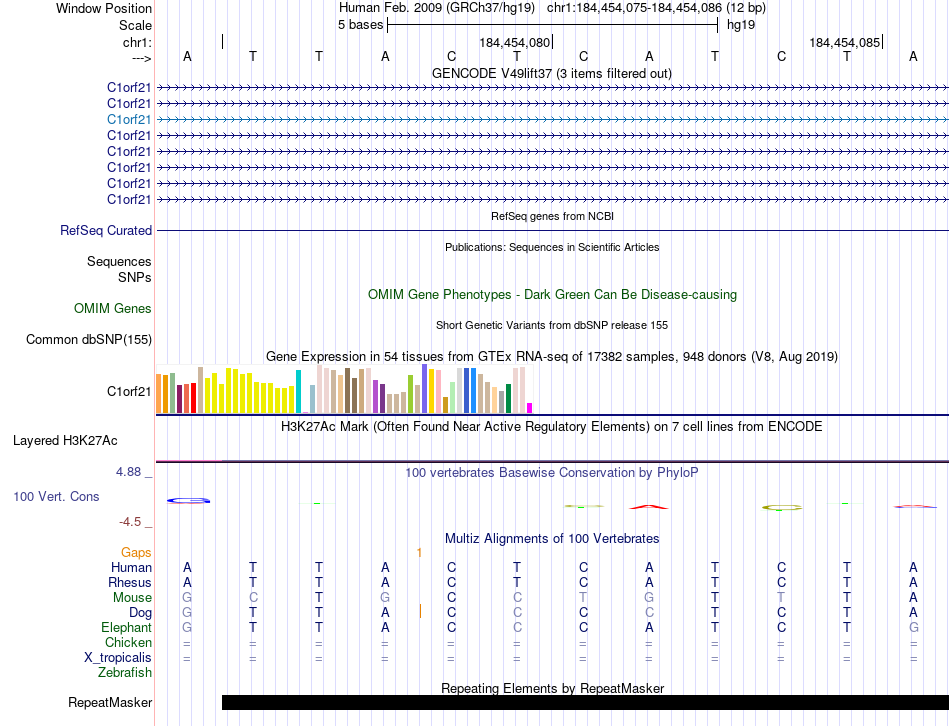Click the RefSeq Curated track label
Screen dimensions: 950x726
pos(106,230)
